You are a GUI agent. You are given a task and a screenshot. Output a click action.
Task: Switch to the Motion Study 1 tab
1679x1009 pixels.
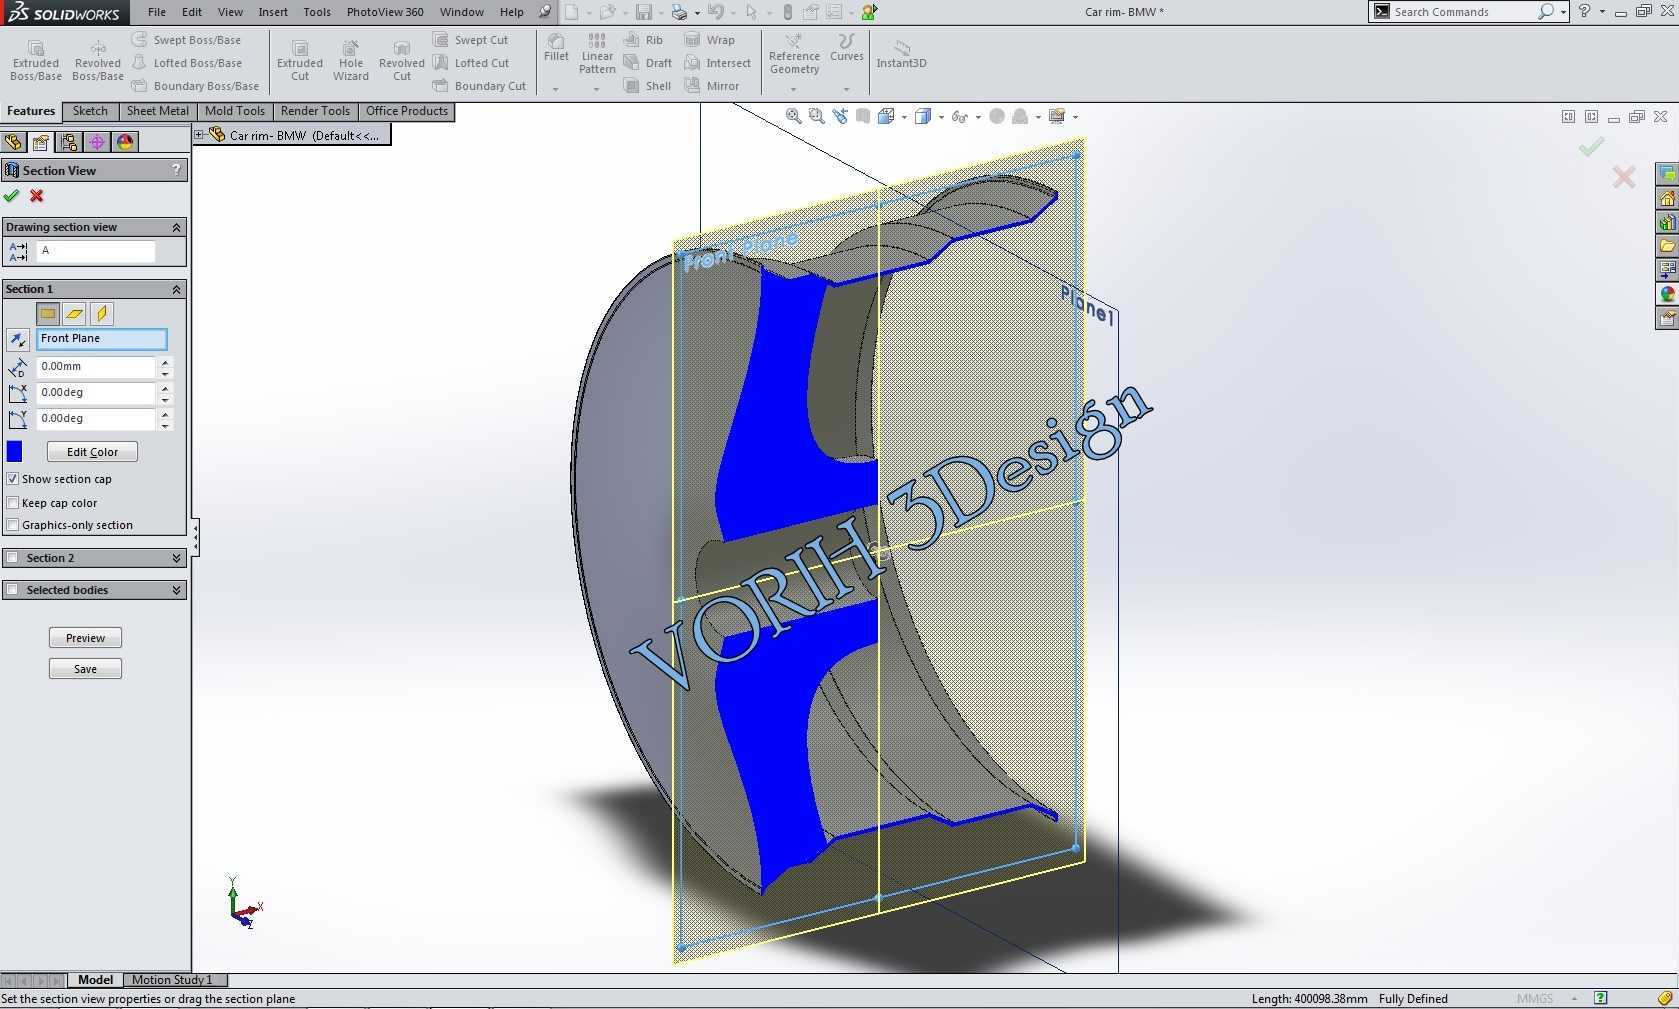(171, 980)
